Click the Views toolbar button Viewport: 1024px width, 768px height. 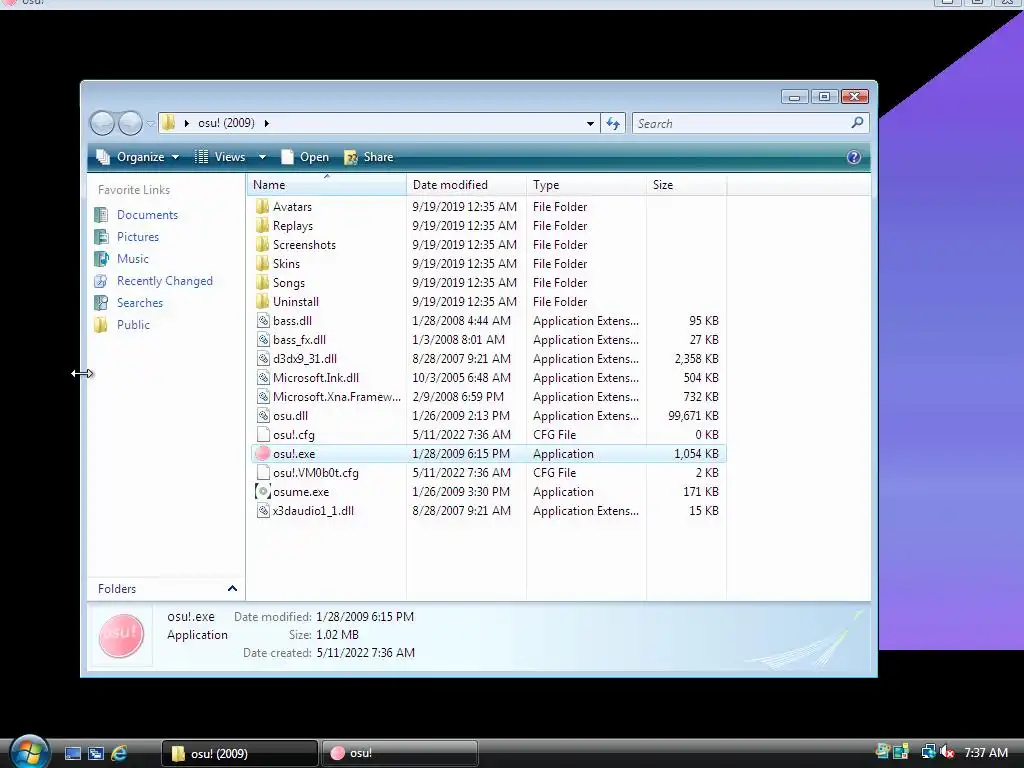pos(221,157)
